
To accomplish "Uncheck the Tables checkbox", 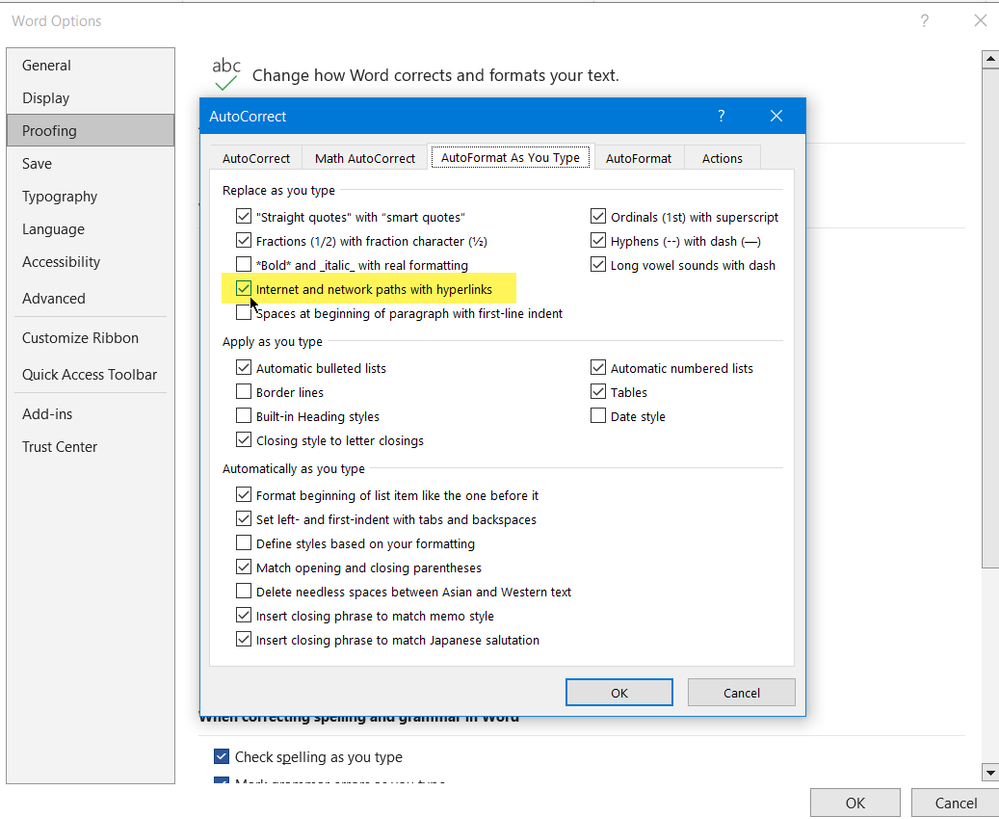I will (x=598, y=392).
